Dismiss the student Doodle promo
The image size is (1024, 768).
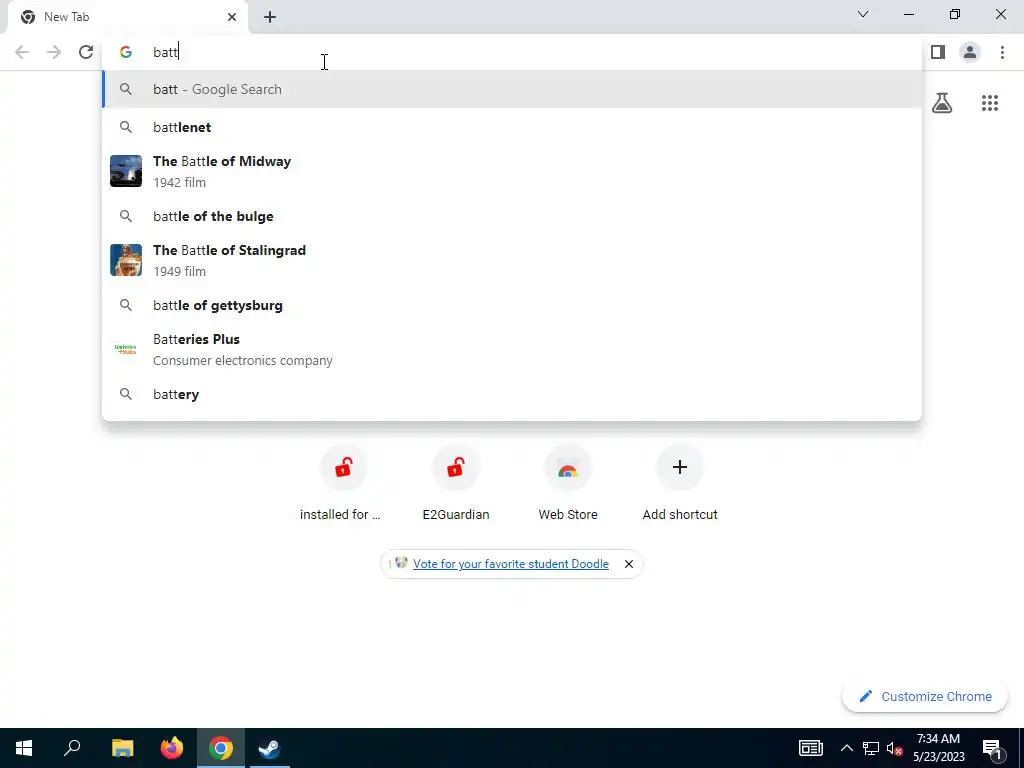coord(628,564)
